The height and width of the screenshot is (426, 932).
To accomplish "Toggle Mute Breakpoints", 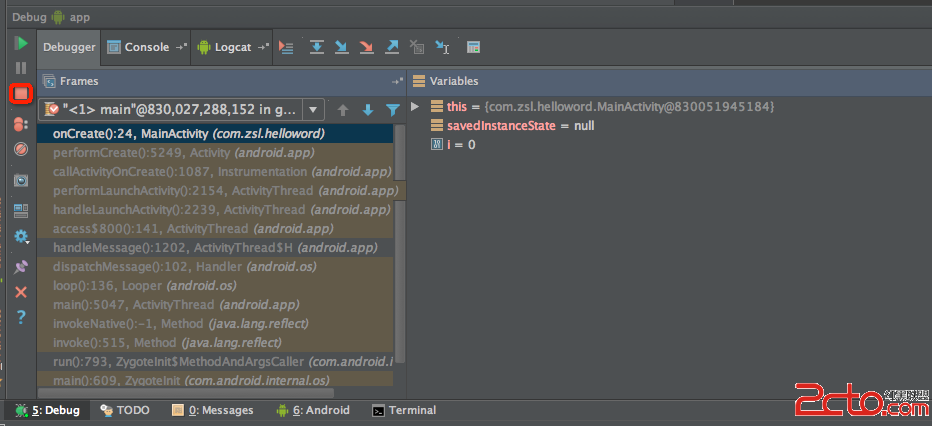I will pos(21,149).
